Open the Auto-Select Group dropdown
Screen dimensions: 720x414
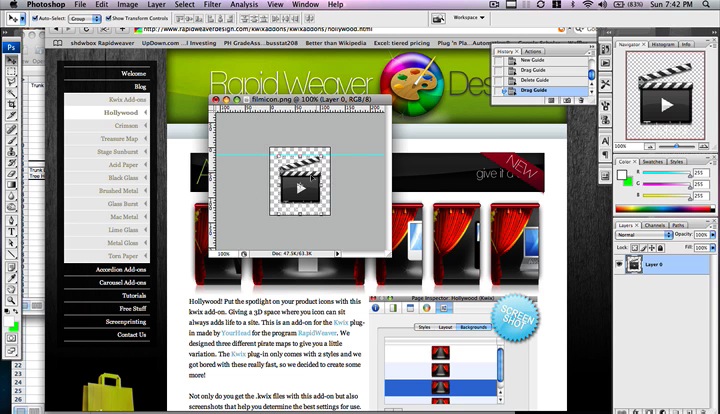point(85,19)
